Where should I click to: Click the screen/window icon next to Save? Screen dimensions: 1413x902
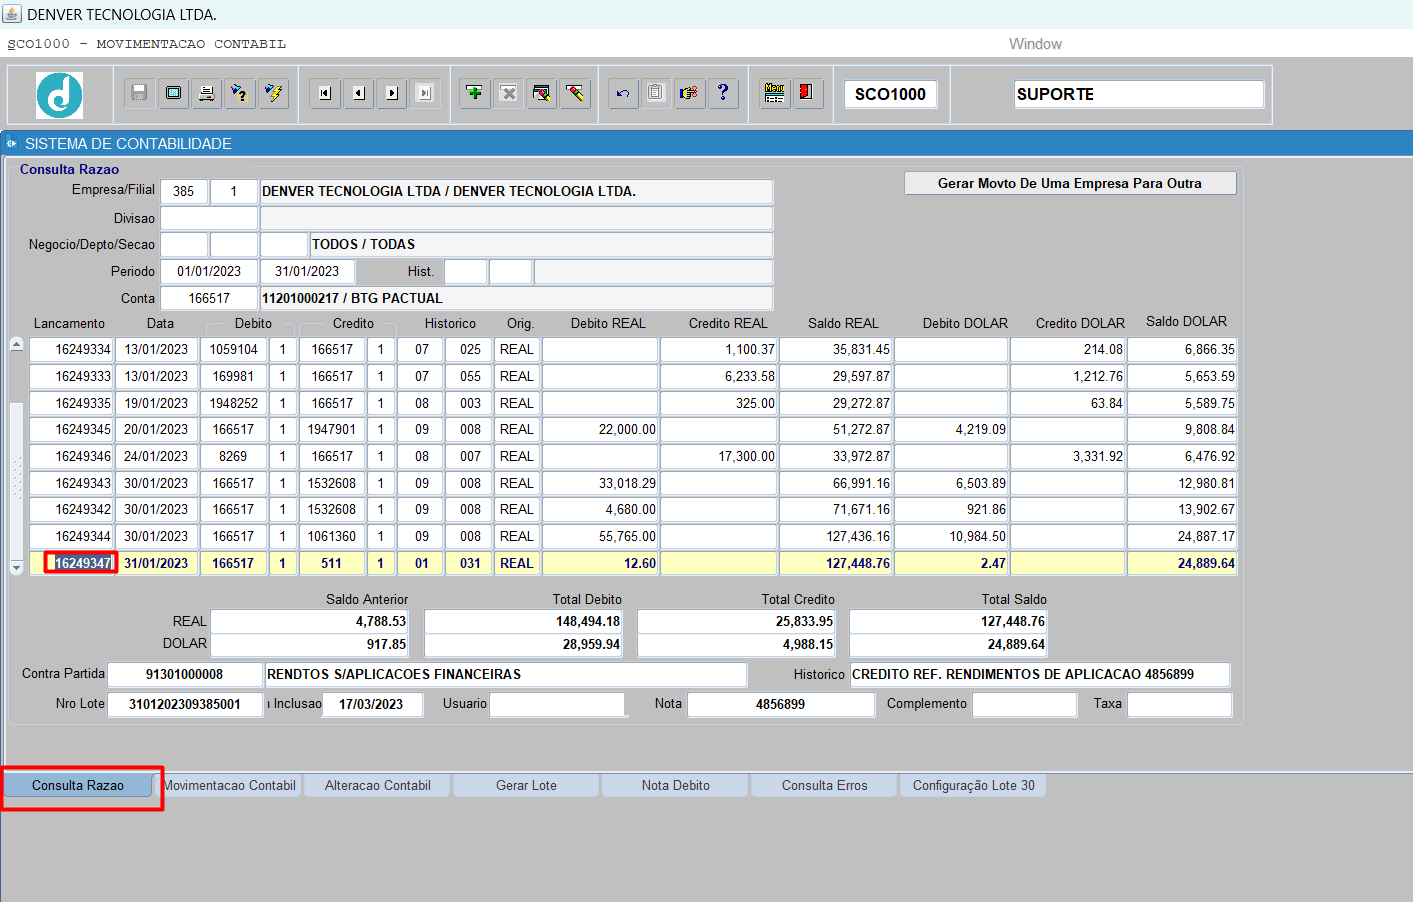click(x=173, y=93)
